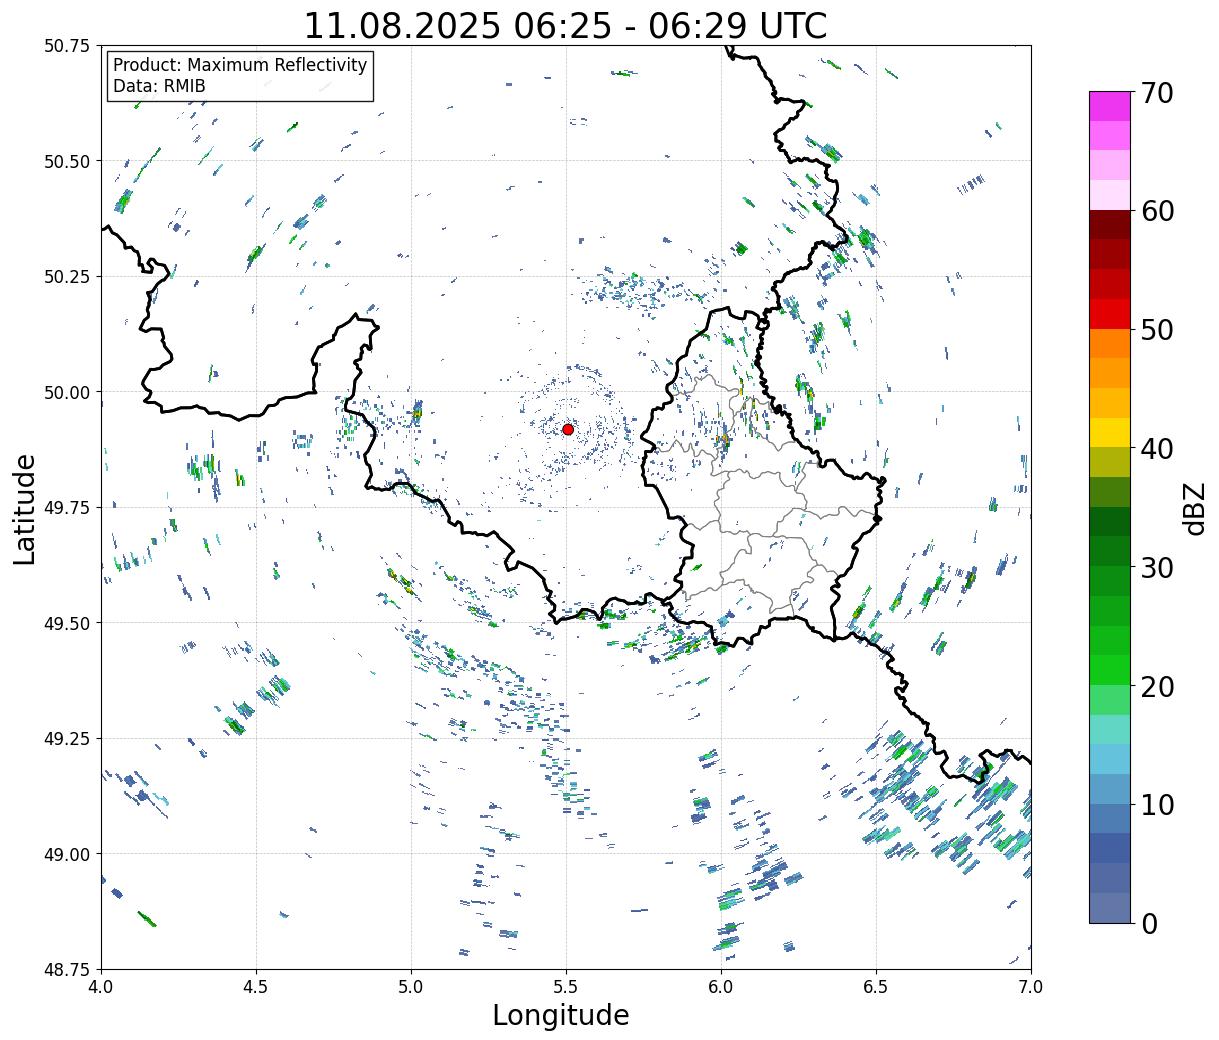The height and width of the screenshot is (1040, 1219).
Task: Click the plot title showing 11.08.2025 time range
Action: pyautogui.click(x=565, y=26)
